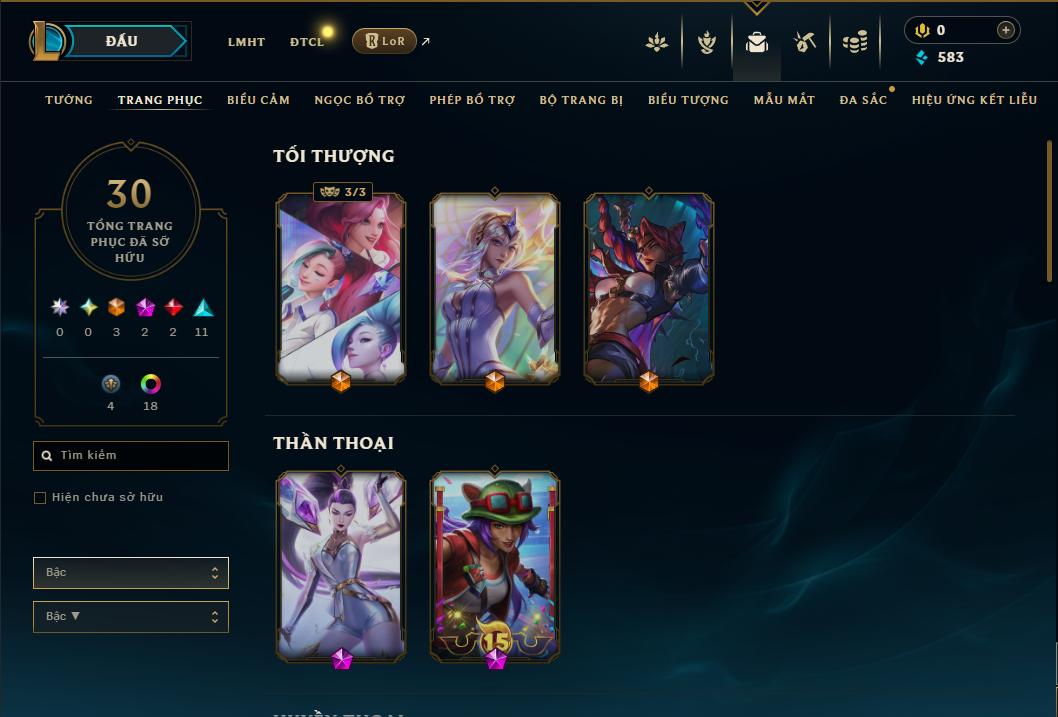Click the teal Epic tier gem icon
1058x717 pixels.
pyautogui.click(x=202, y=308)
